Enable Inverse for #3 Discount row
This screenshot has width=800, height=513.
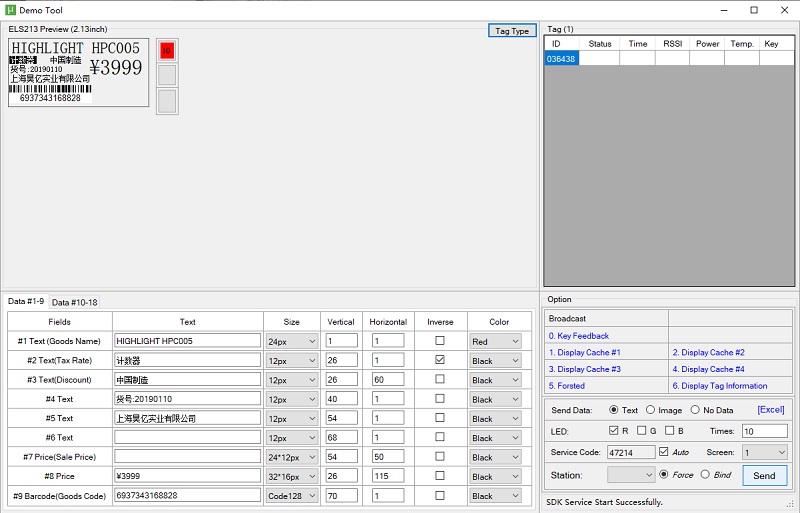pos(440,379)
